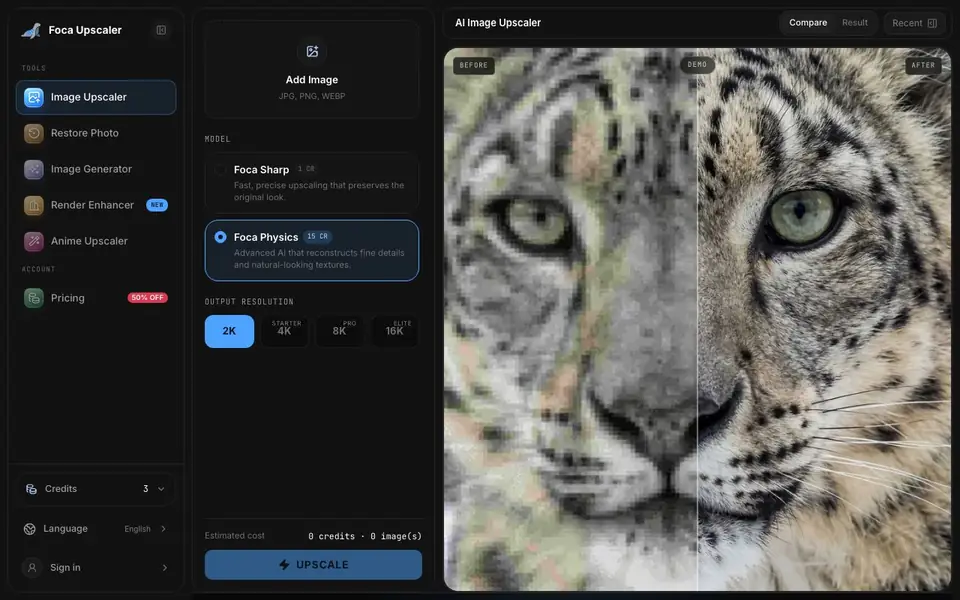The width and height of the screenshot is (960, 600).
Task: Click the Pricing coins icon
Action: point(34,298)
